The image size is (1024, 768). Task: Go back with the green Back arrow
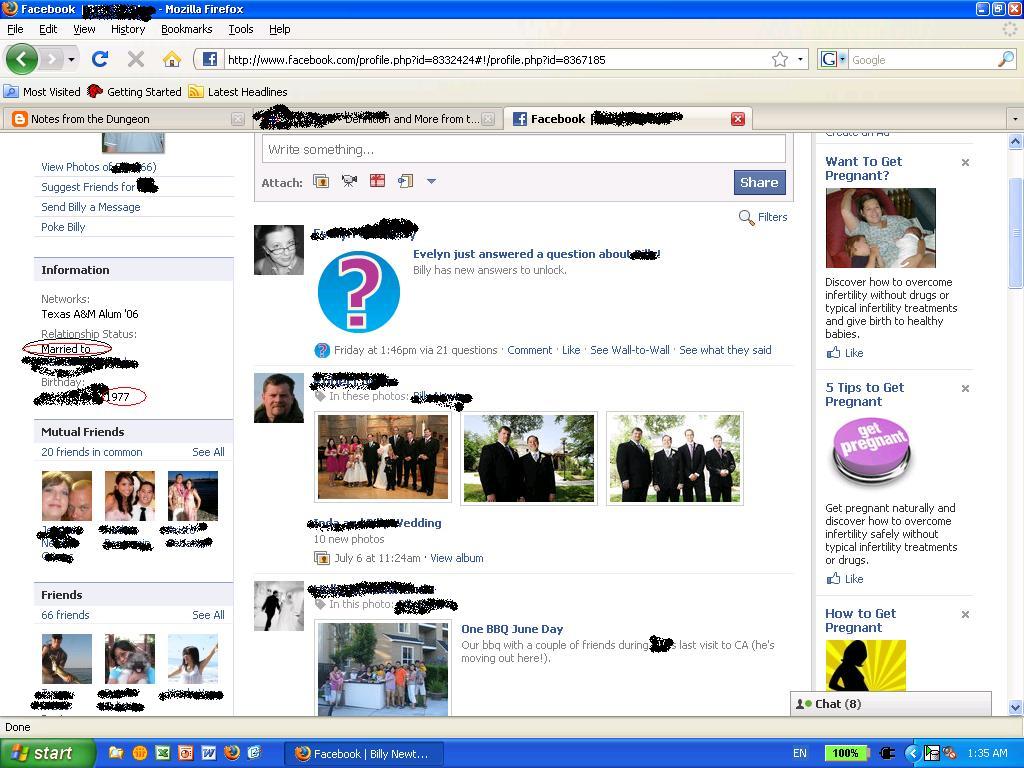point(22,59)
